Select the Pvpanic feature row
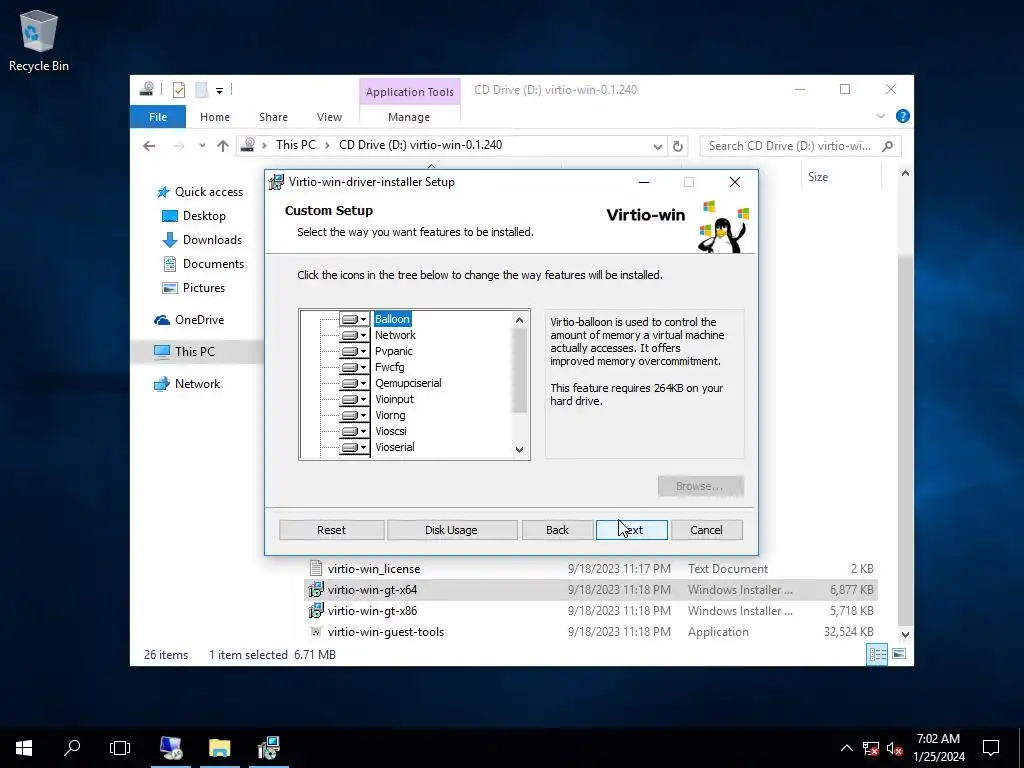The image size is (1024, 768). [x=394, y=351]
